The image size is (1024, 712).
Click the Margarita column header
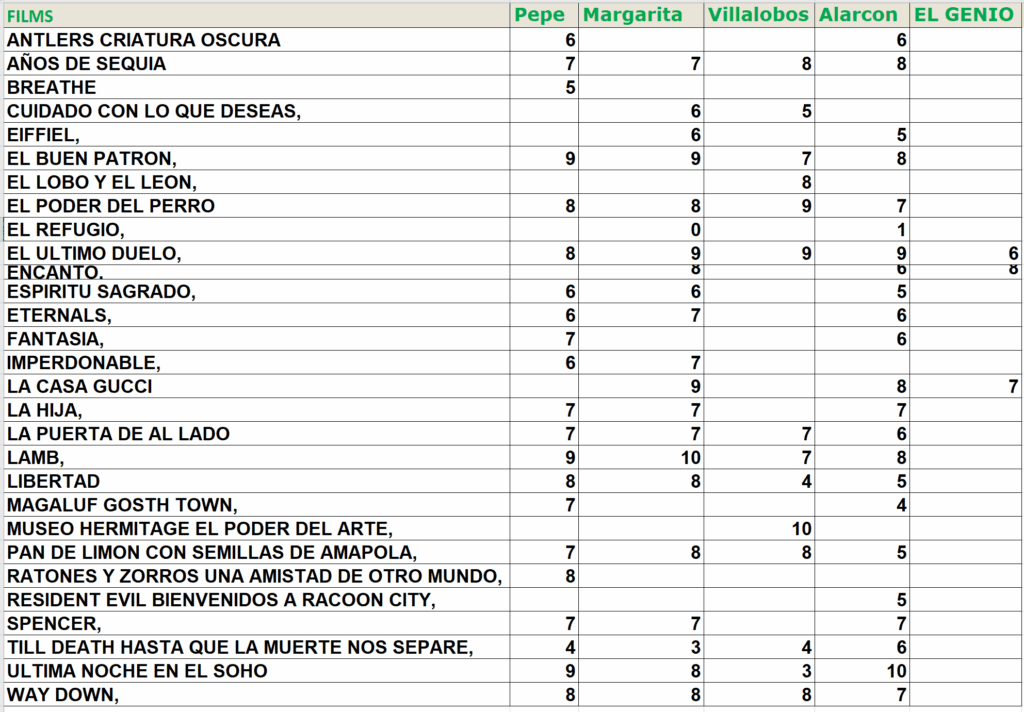tap(632, 15)
